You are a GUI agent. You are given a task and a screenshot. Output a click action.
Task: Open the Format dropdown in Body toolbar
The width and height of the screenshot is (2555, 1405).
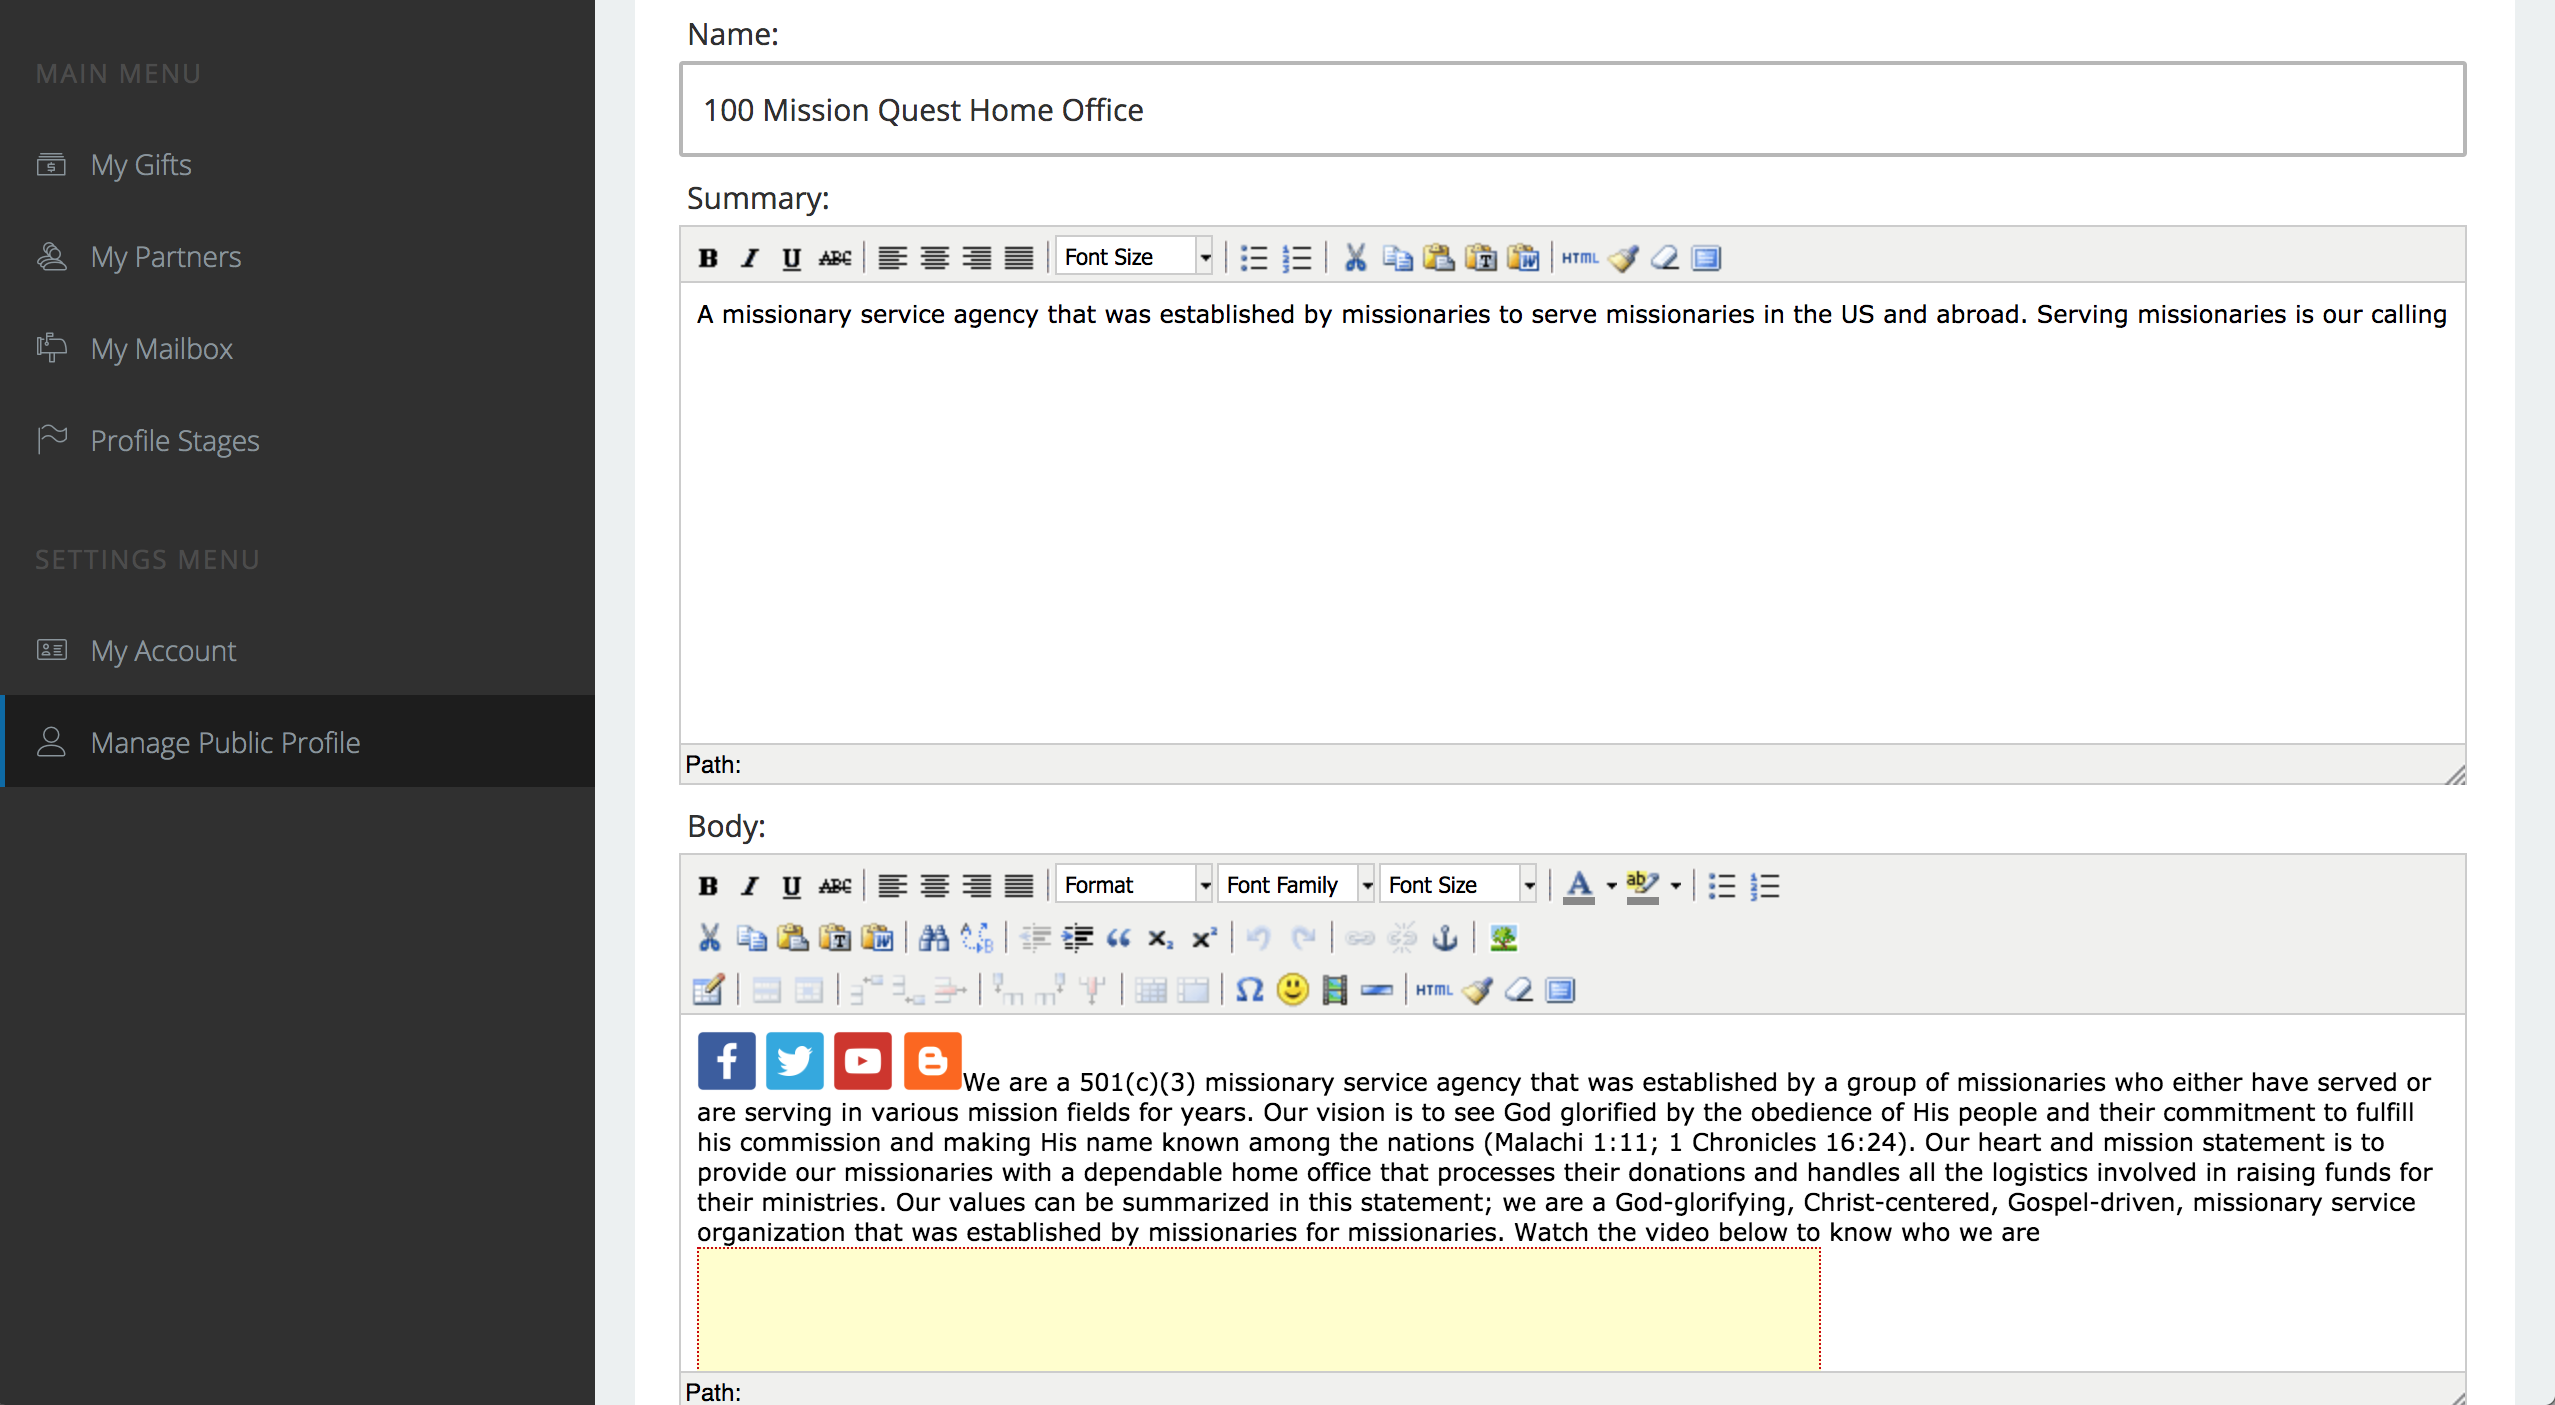pyautogui.click(x=1135, y=885)
